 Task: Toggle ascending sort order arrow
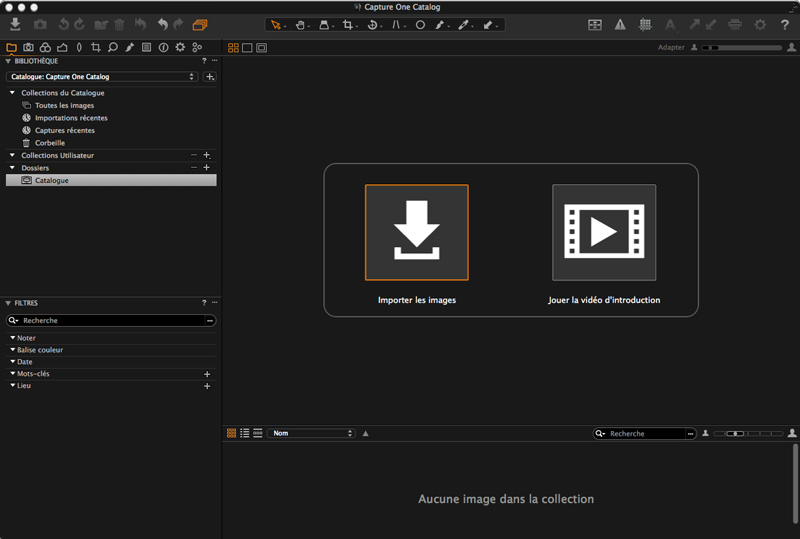coord(365,433)
